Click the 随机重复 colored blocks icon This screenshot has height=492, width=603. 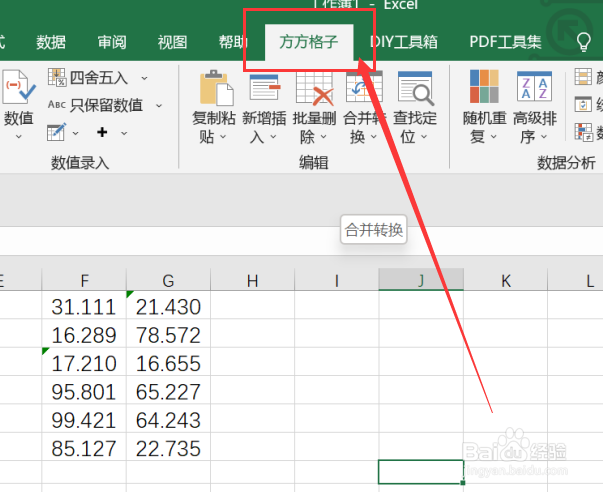(x=484, y=87)
